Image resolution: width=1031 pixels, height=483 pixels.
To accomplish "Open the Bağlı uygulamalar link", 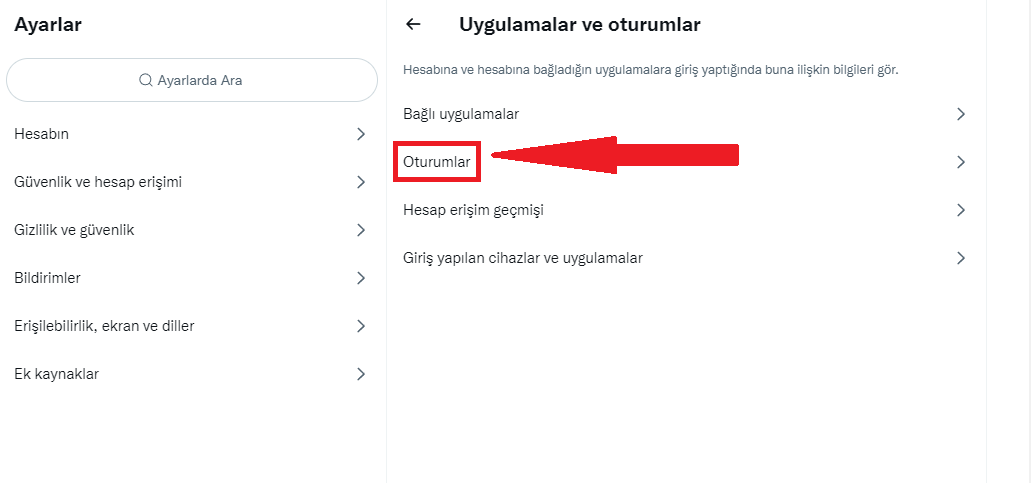I will (461, 114).
